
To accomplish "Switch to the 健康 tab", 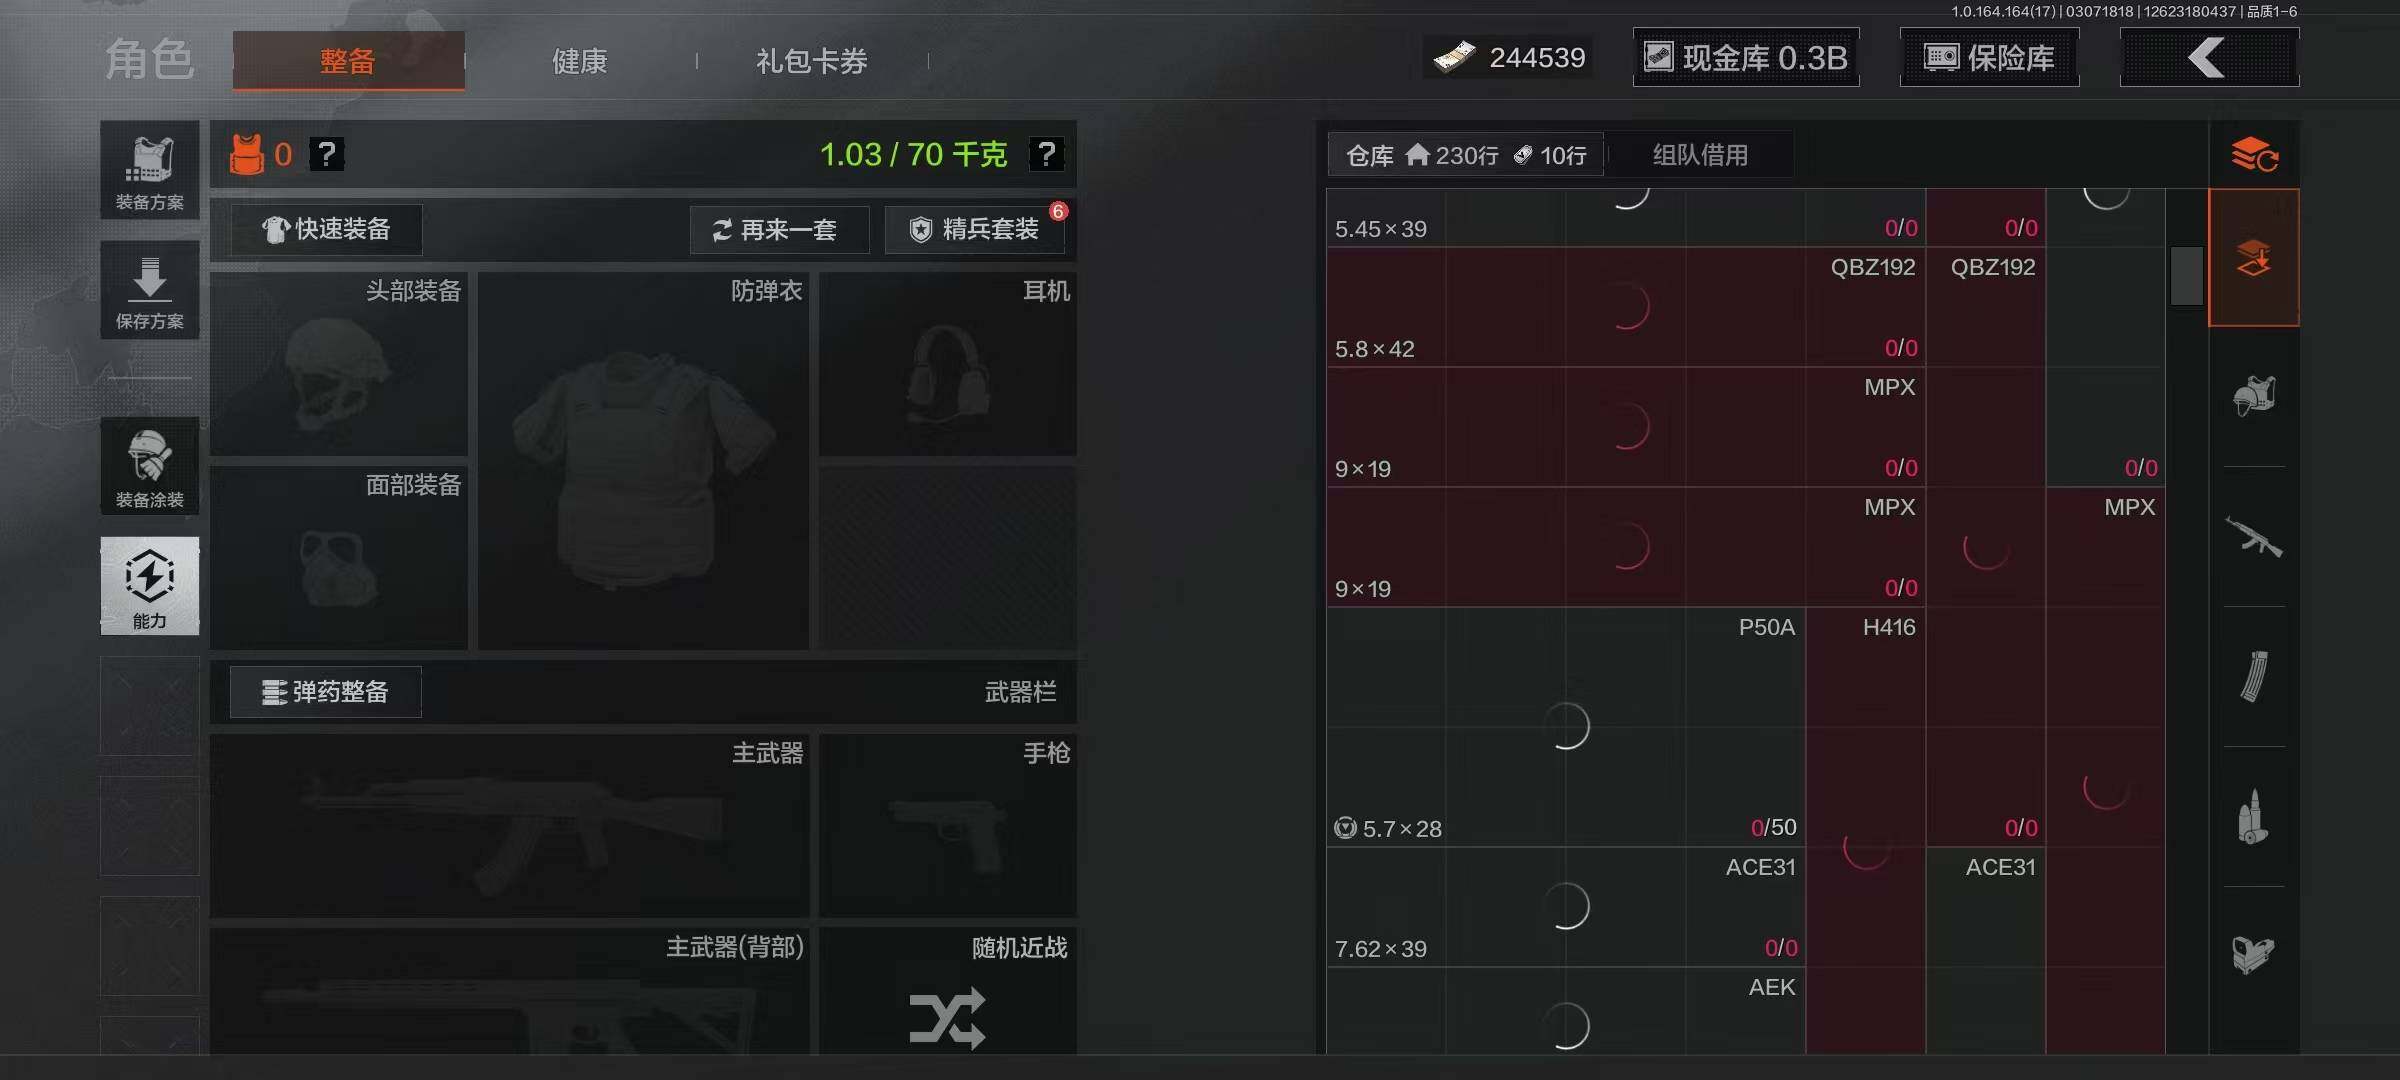I will 580,61.
